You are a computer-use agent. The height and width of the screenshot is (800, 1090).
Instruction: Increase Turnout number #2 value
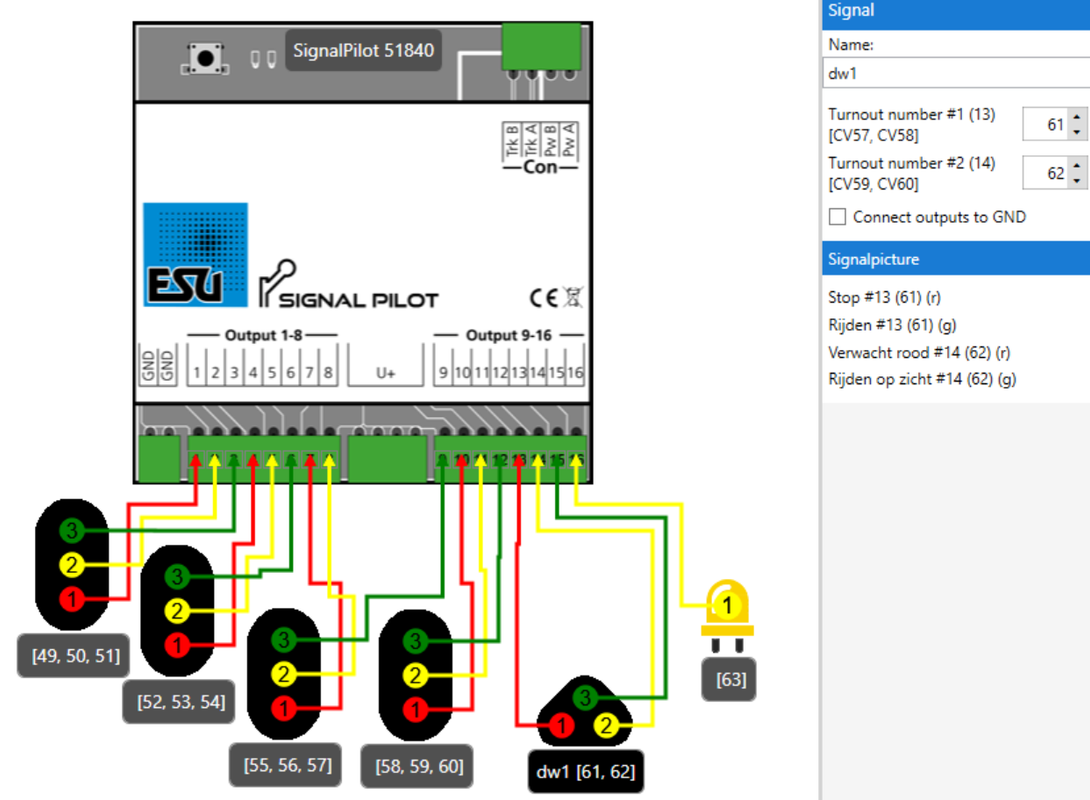1077,165
